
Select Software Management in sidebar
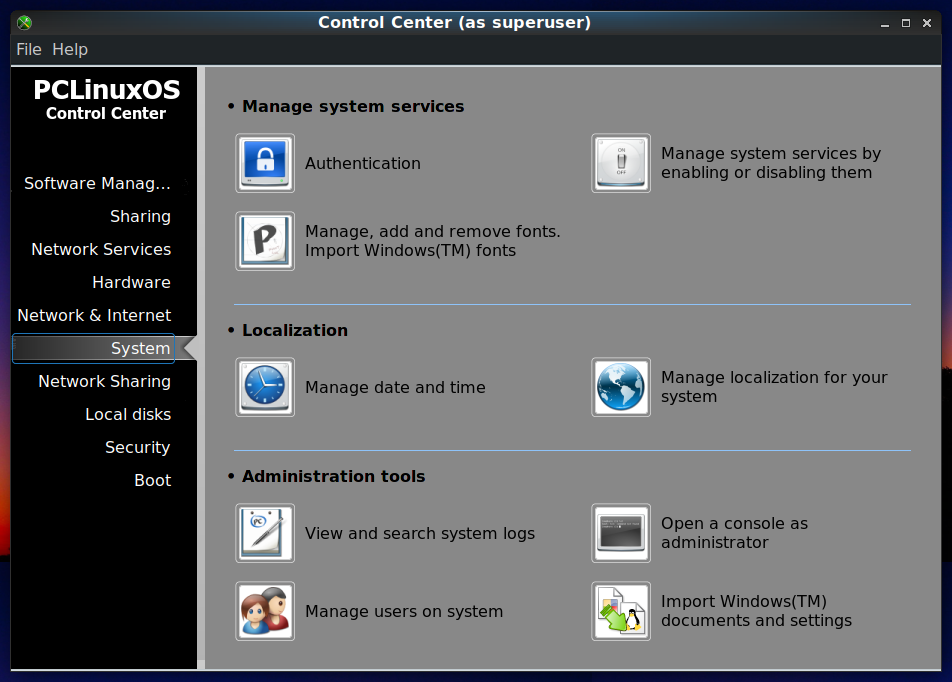(x=97, y=183)
